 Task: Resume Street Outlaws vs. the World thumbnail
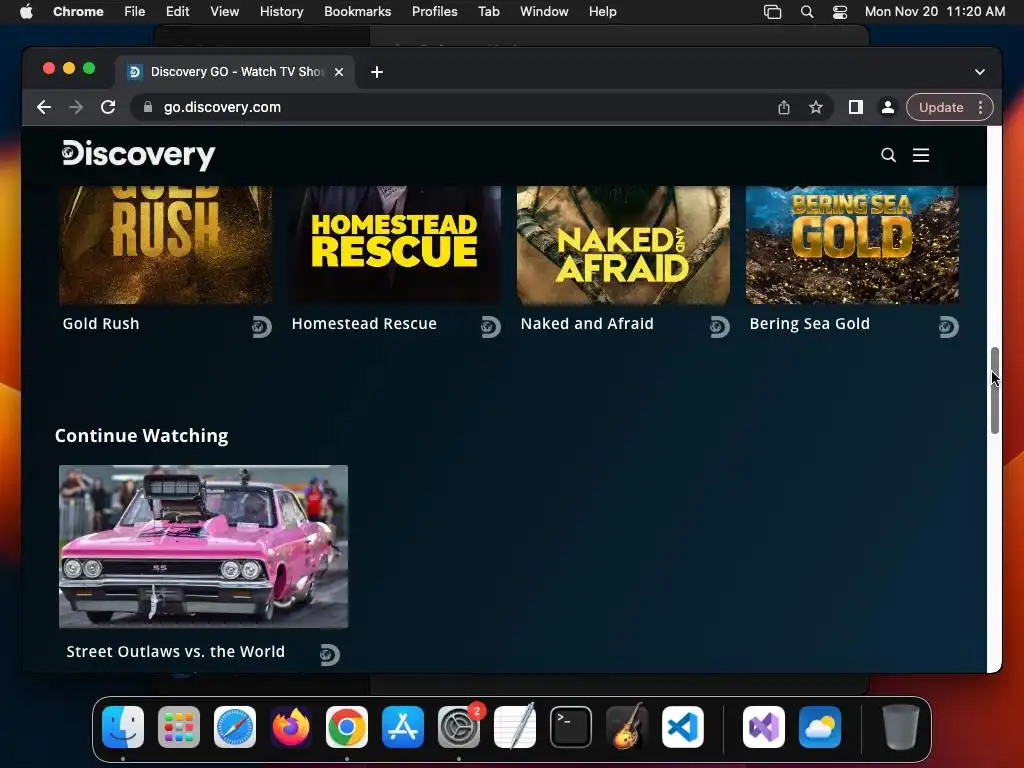pyautogui.click(x=203, y=547)
